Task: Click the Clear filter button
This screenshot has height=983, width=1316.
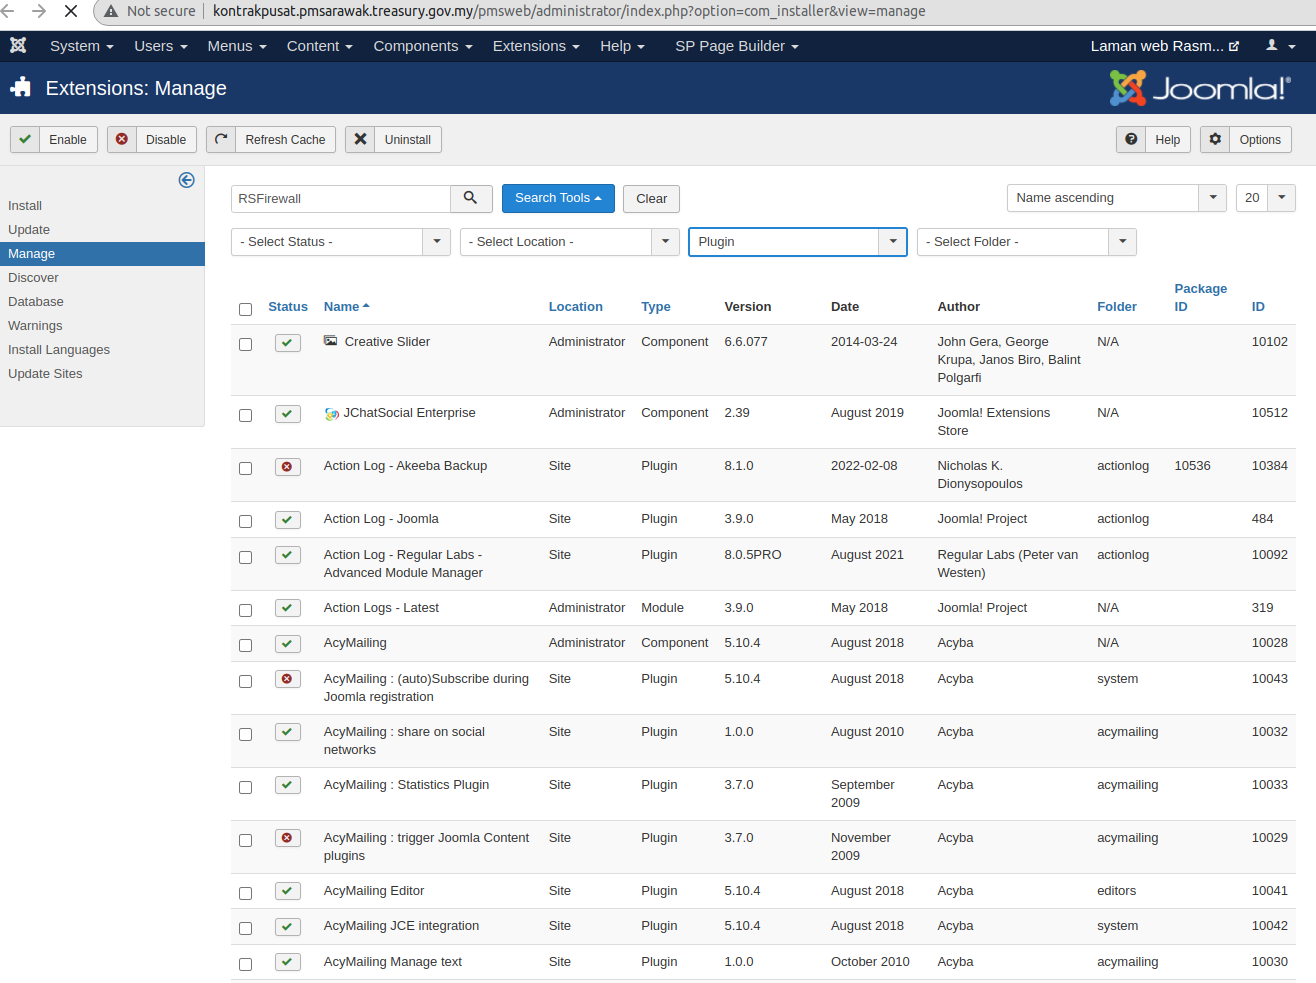Action: [651, 199]
